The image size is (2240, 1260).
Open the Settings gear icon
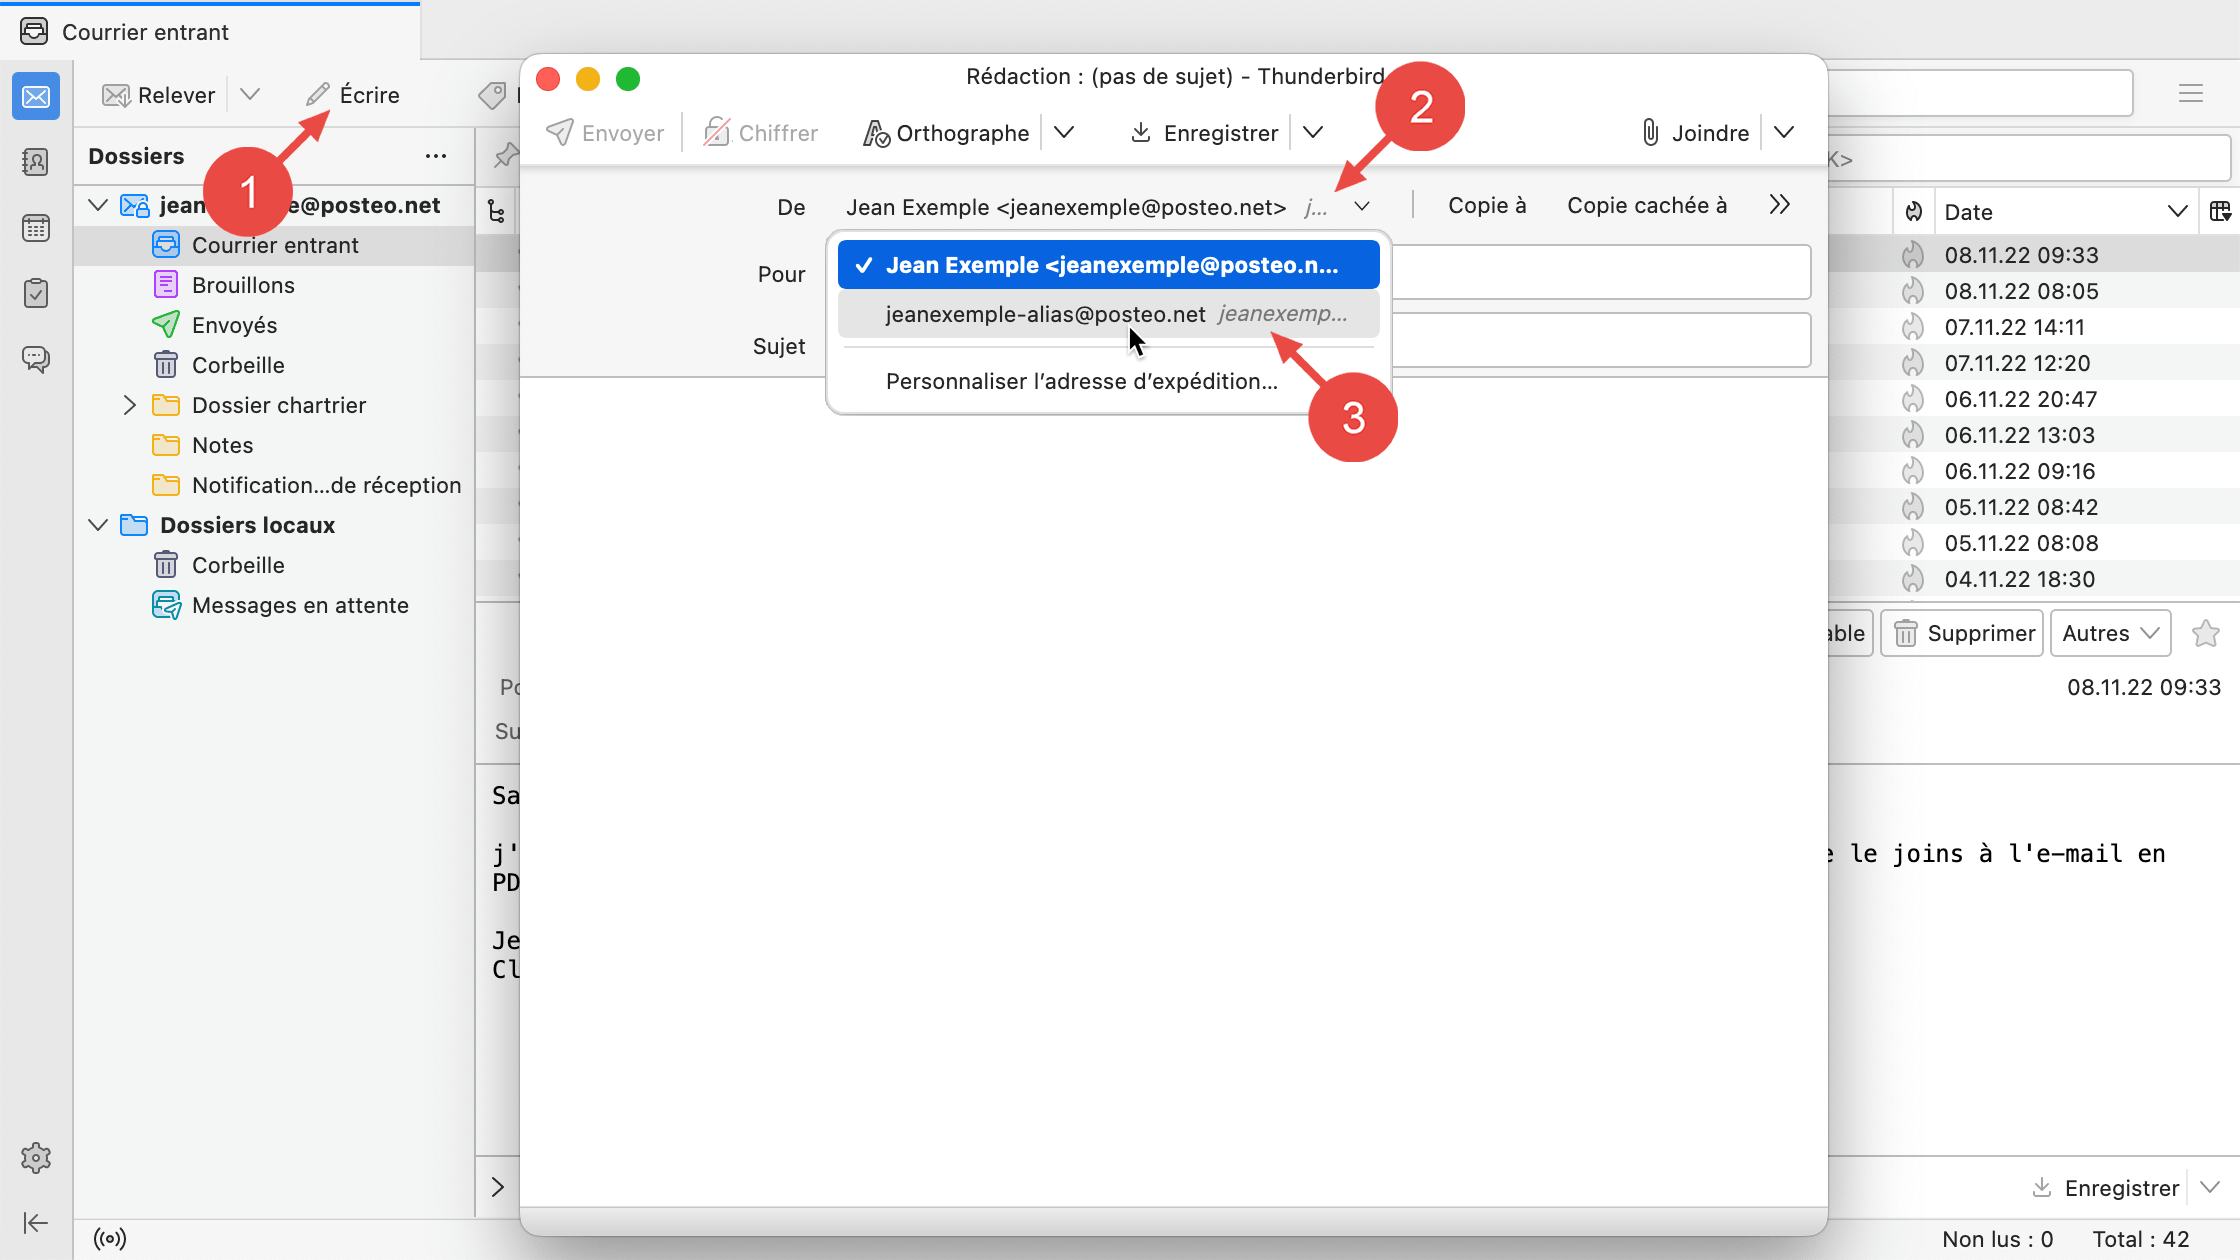click(36, 1158)
